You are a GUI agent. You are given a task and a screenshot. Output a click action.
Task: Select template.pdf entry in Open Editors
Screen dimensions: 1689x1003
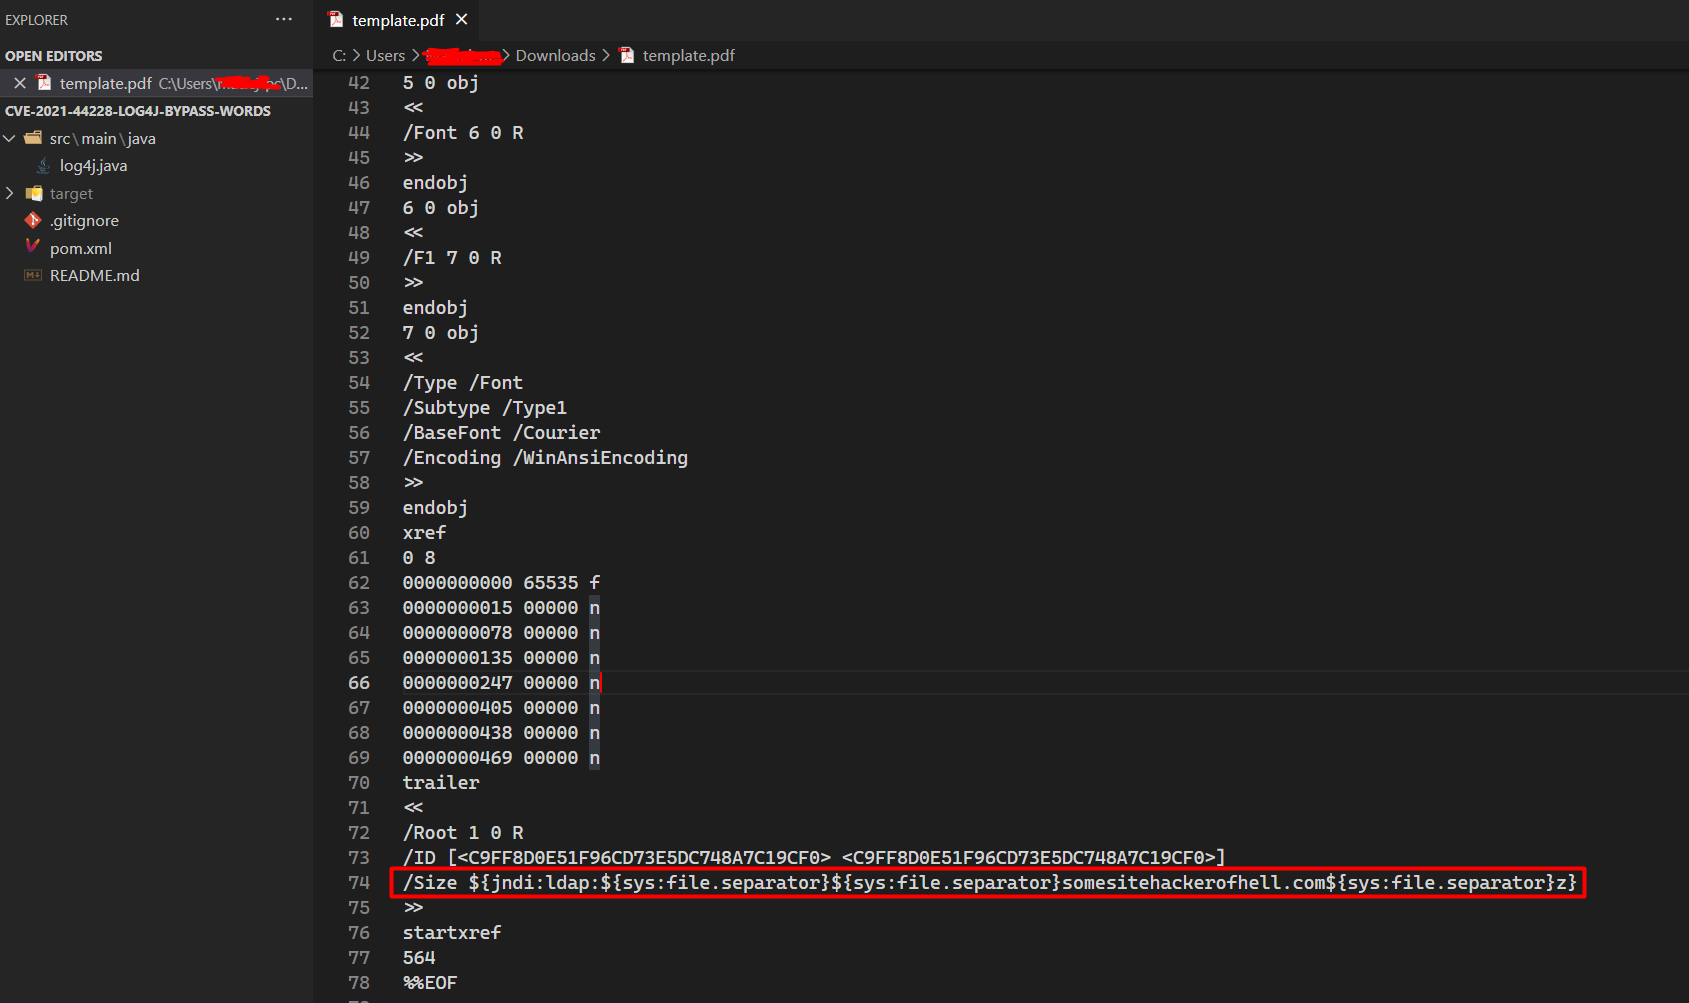click(x=156, y=83)
